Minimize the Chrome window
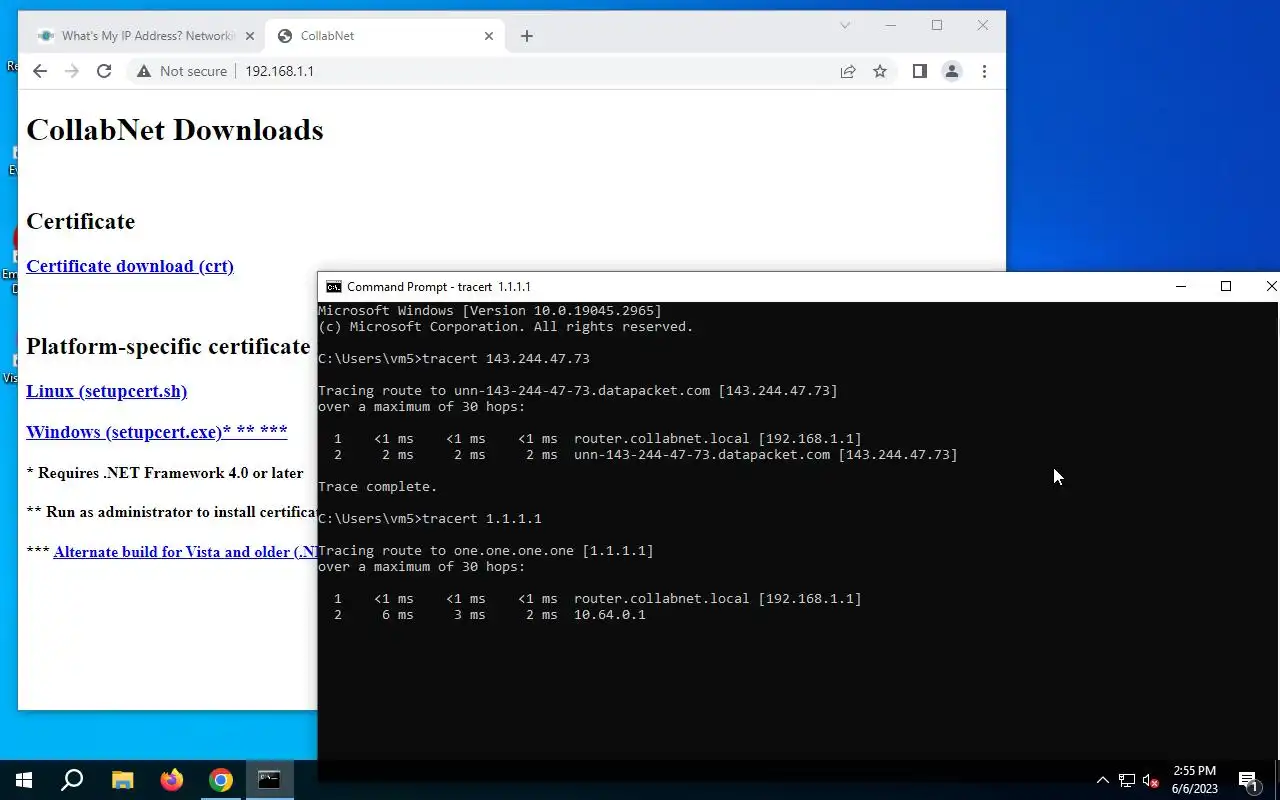The width and height of the screenshot is (1280, 800). 891,25
